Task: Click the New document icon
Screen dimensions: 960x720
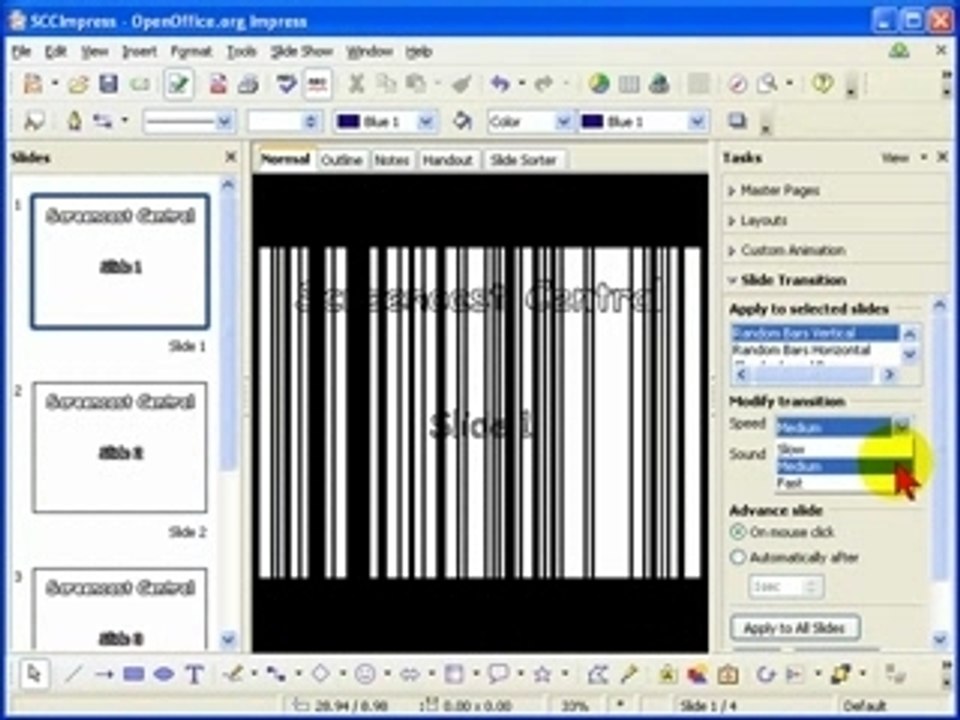Action: click(32, 84)
